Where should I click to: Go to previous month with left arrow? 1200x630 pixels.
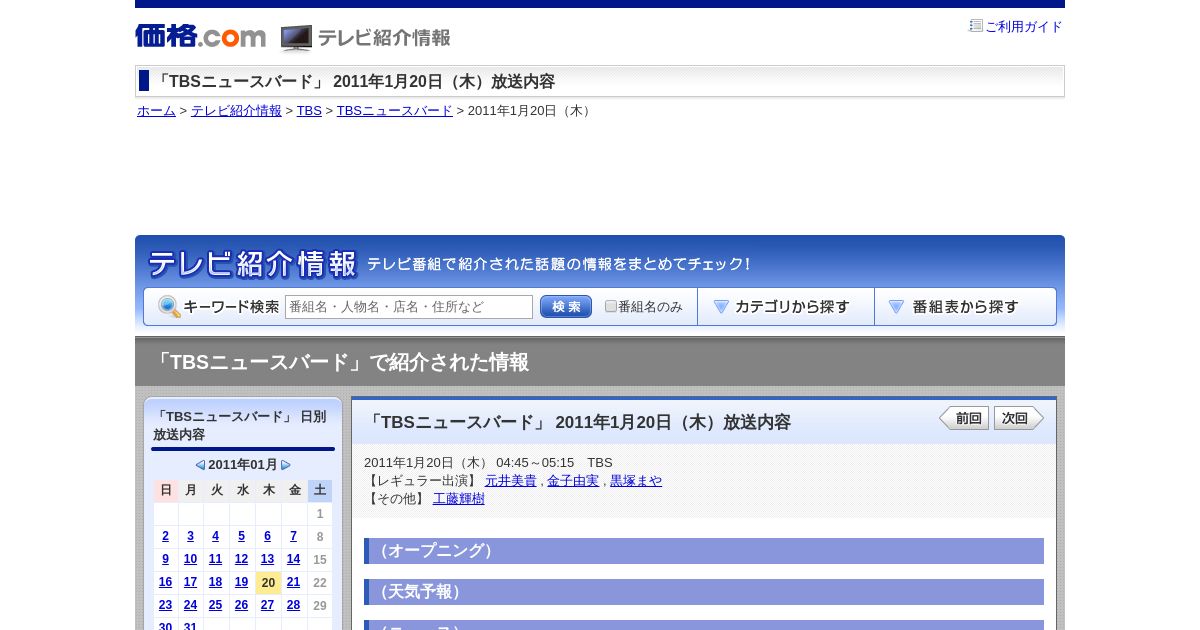[200, 465]
